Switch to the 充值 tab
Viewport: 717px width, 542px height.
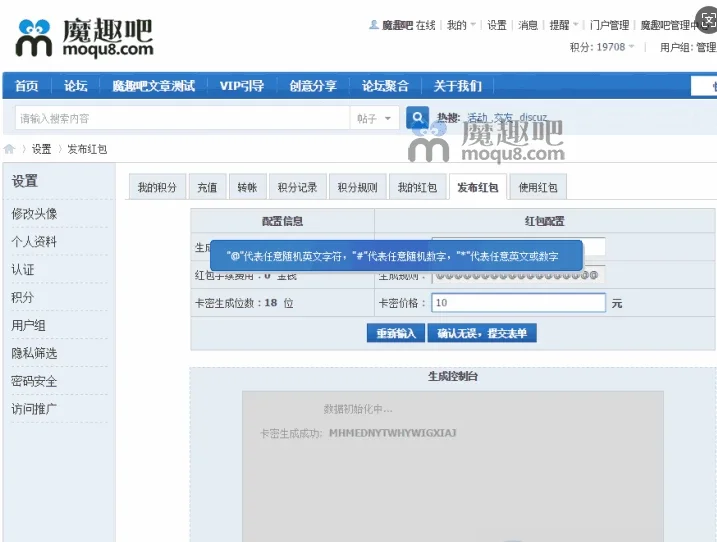tap(207, 187)
